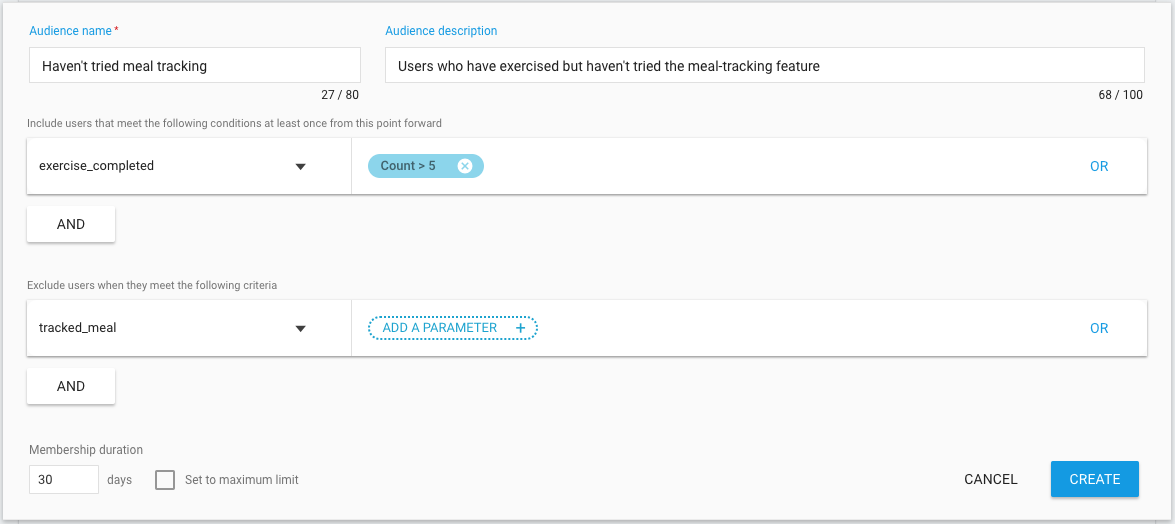Viewport: 1175px width, 524px height.
Task: Click the Audience description label
Action: [x=441, y=31]
